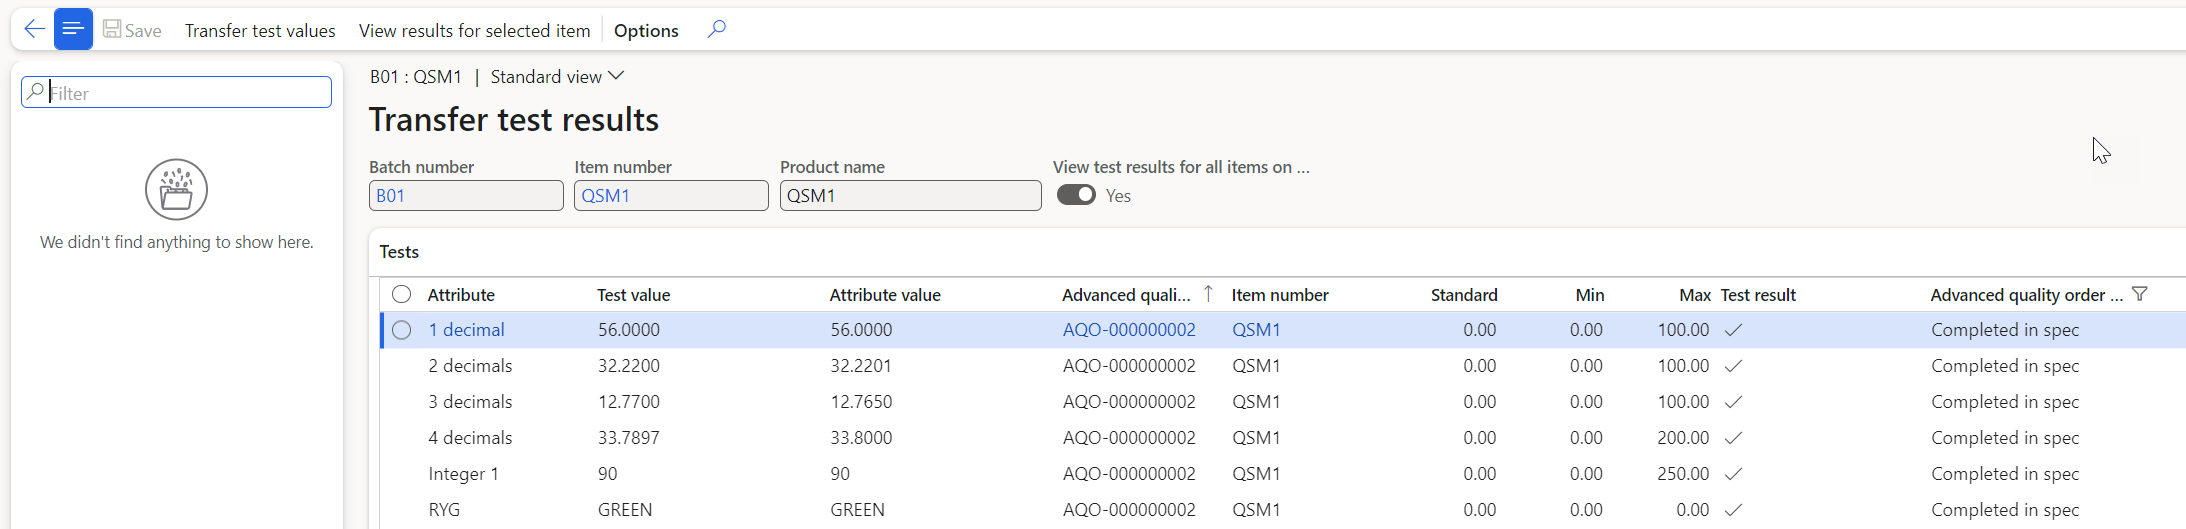Toggle the navigation list pane icon
This screenshot has height=529, width=2186.
tap(73, 29)
